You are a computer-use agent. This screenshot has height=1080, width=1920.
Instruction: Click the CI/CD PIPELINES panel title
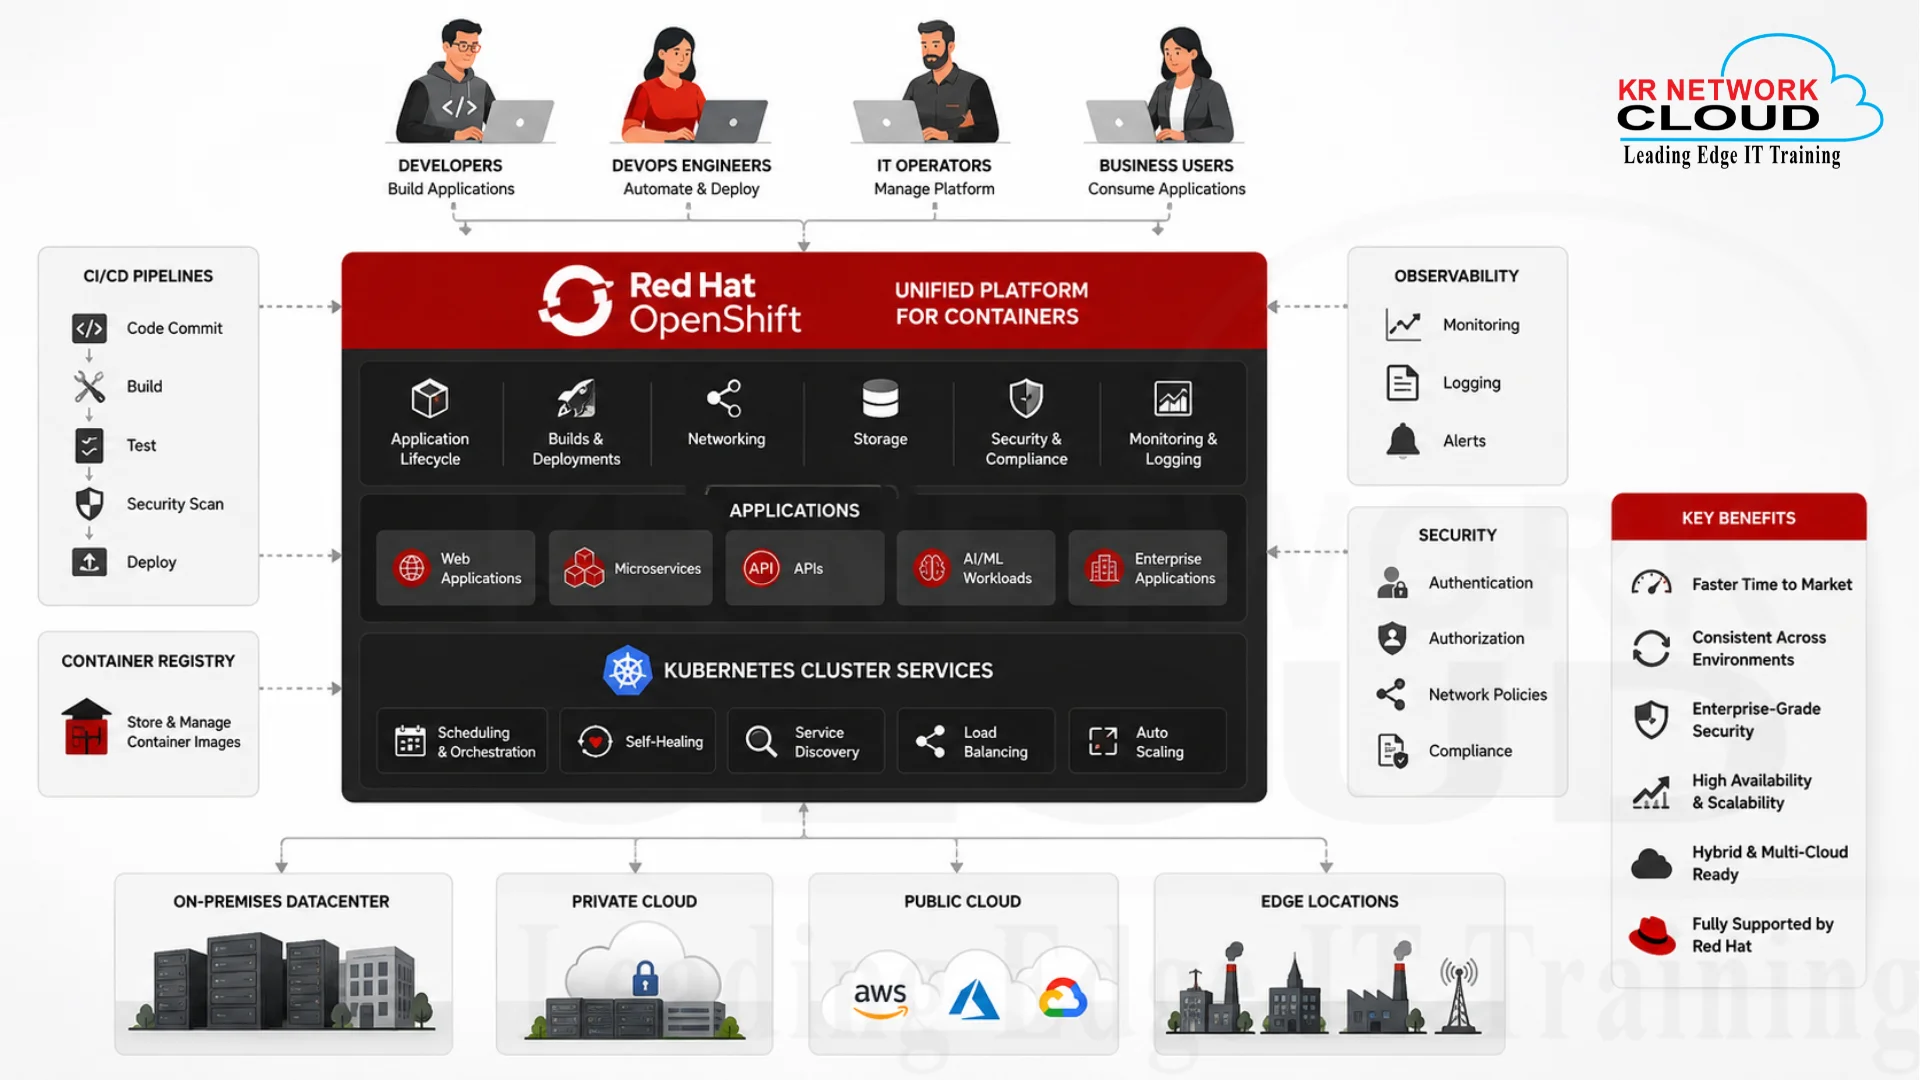tap(148, 276)
